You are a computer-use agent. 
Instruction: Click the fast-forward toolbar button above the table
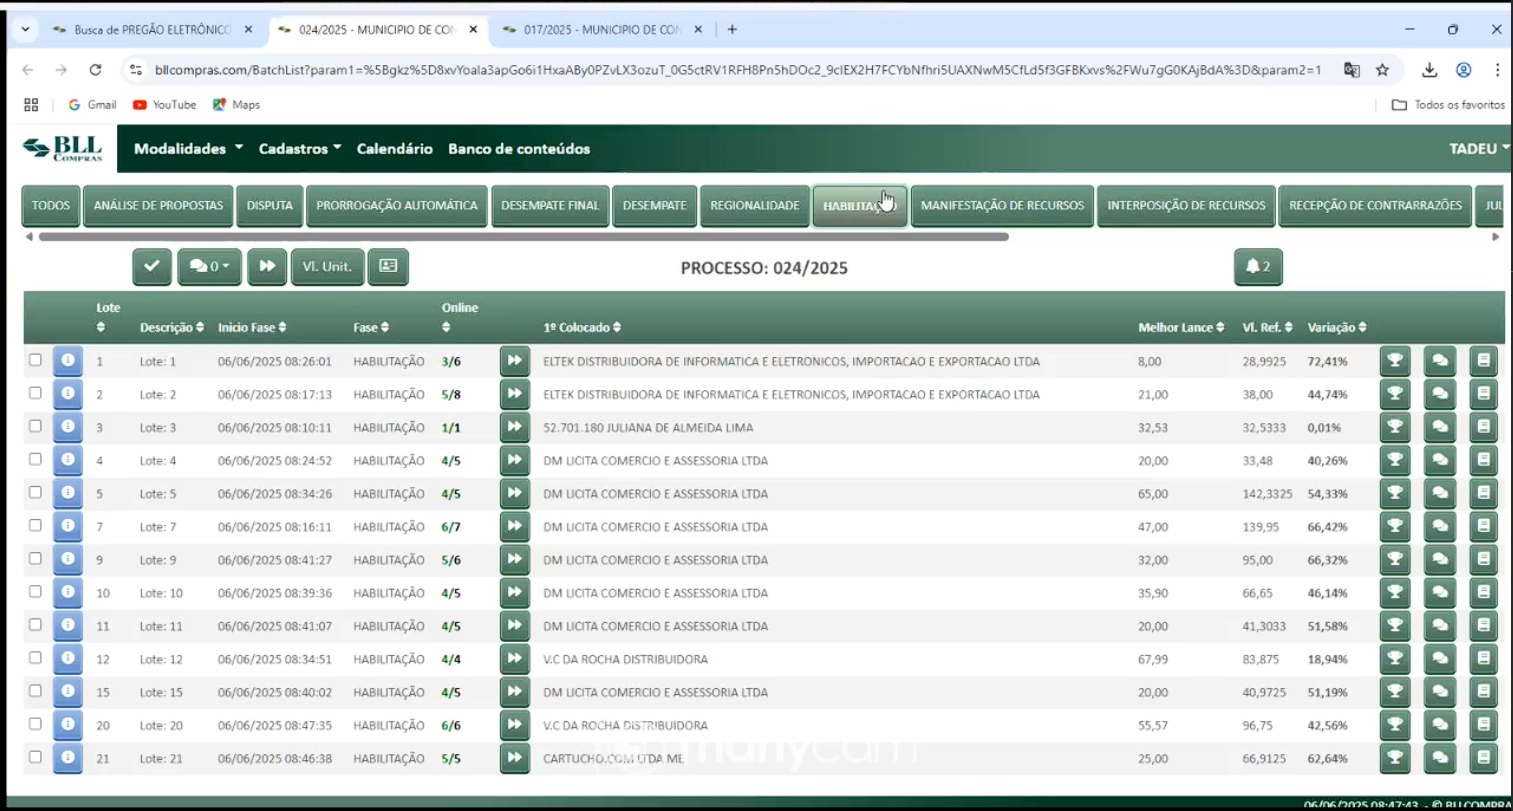click(x=267, y=267)
